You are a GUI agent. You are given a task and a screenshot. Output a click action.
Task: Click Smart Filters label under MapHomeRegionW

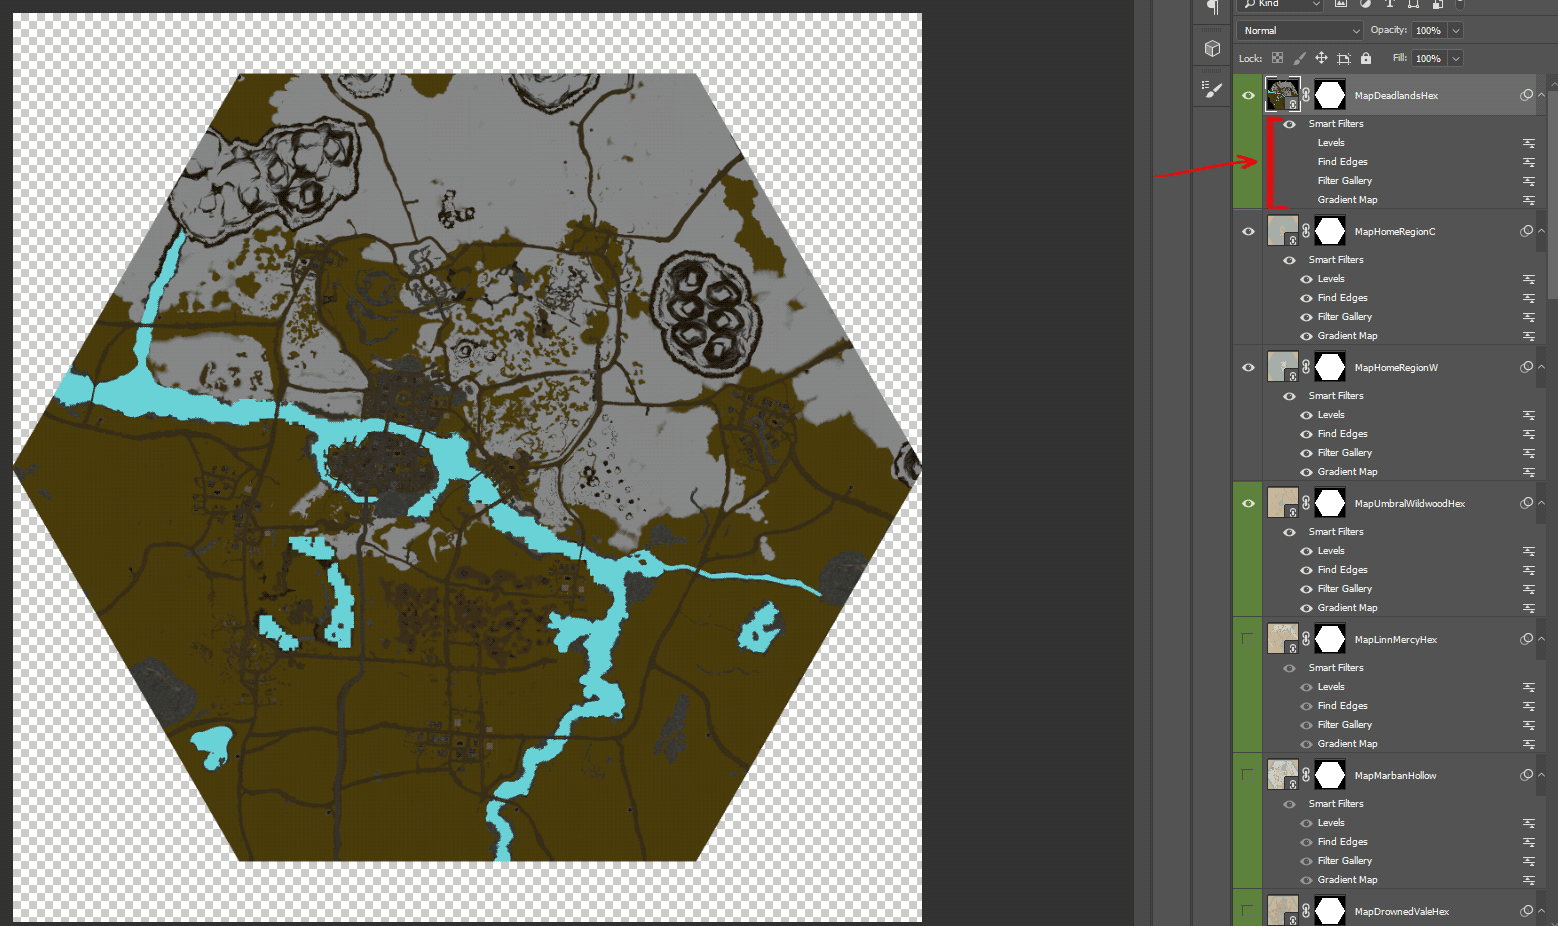(1335, 396)
